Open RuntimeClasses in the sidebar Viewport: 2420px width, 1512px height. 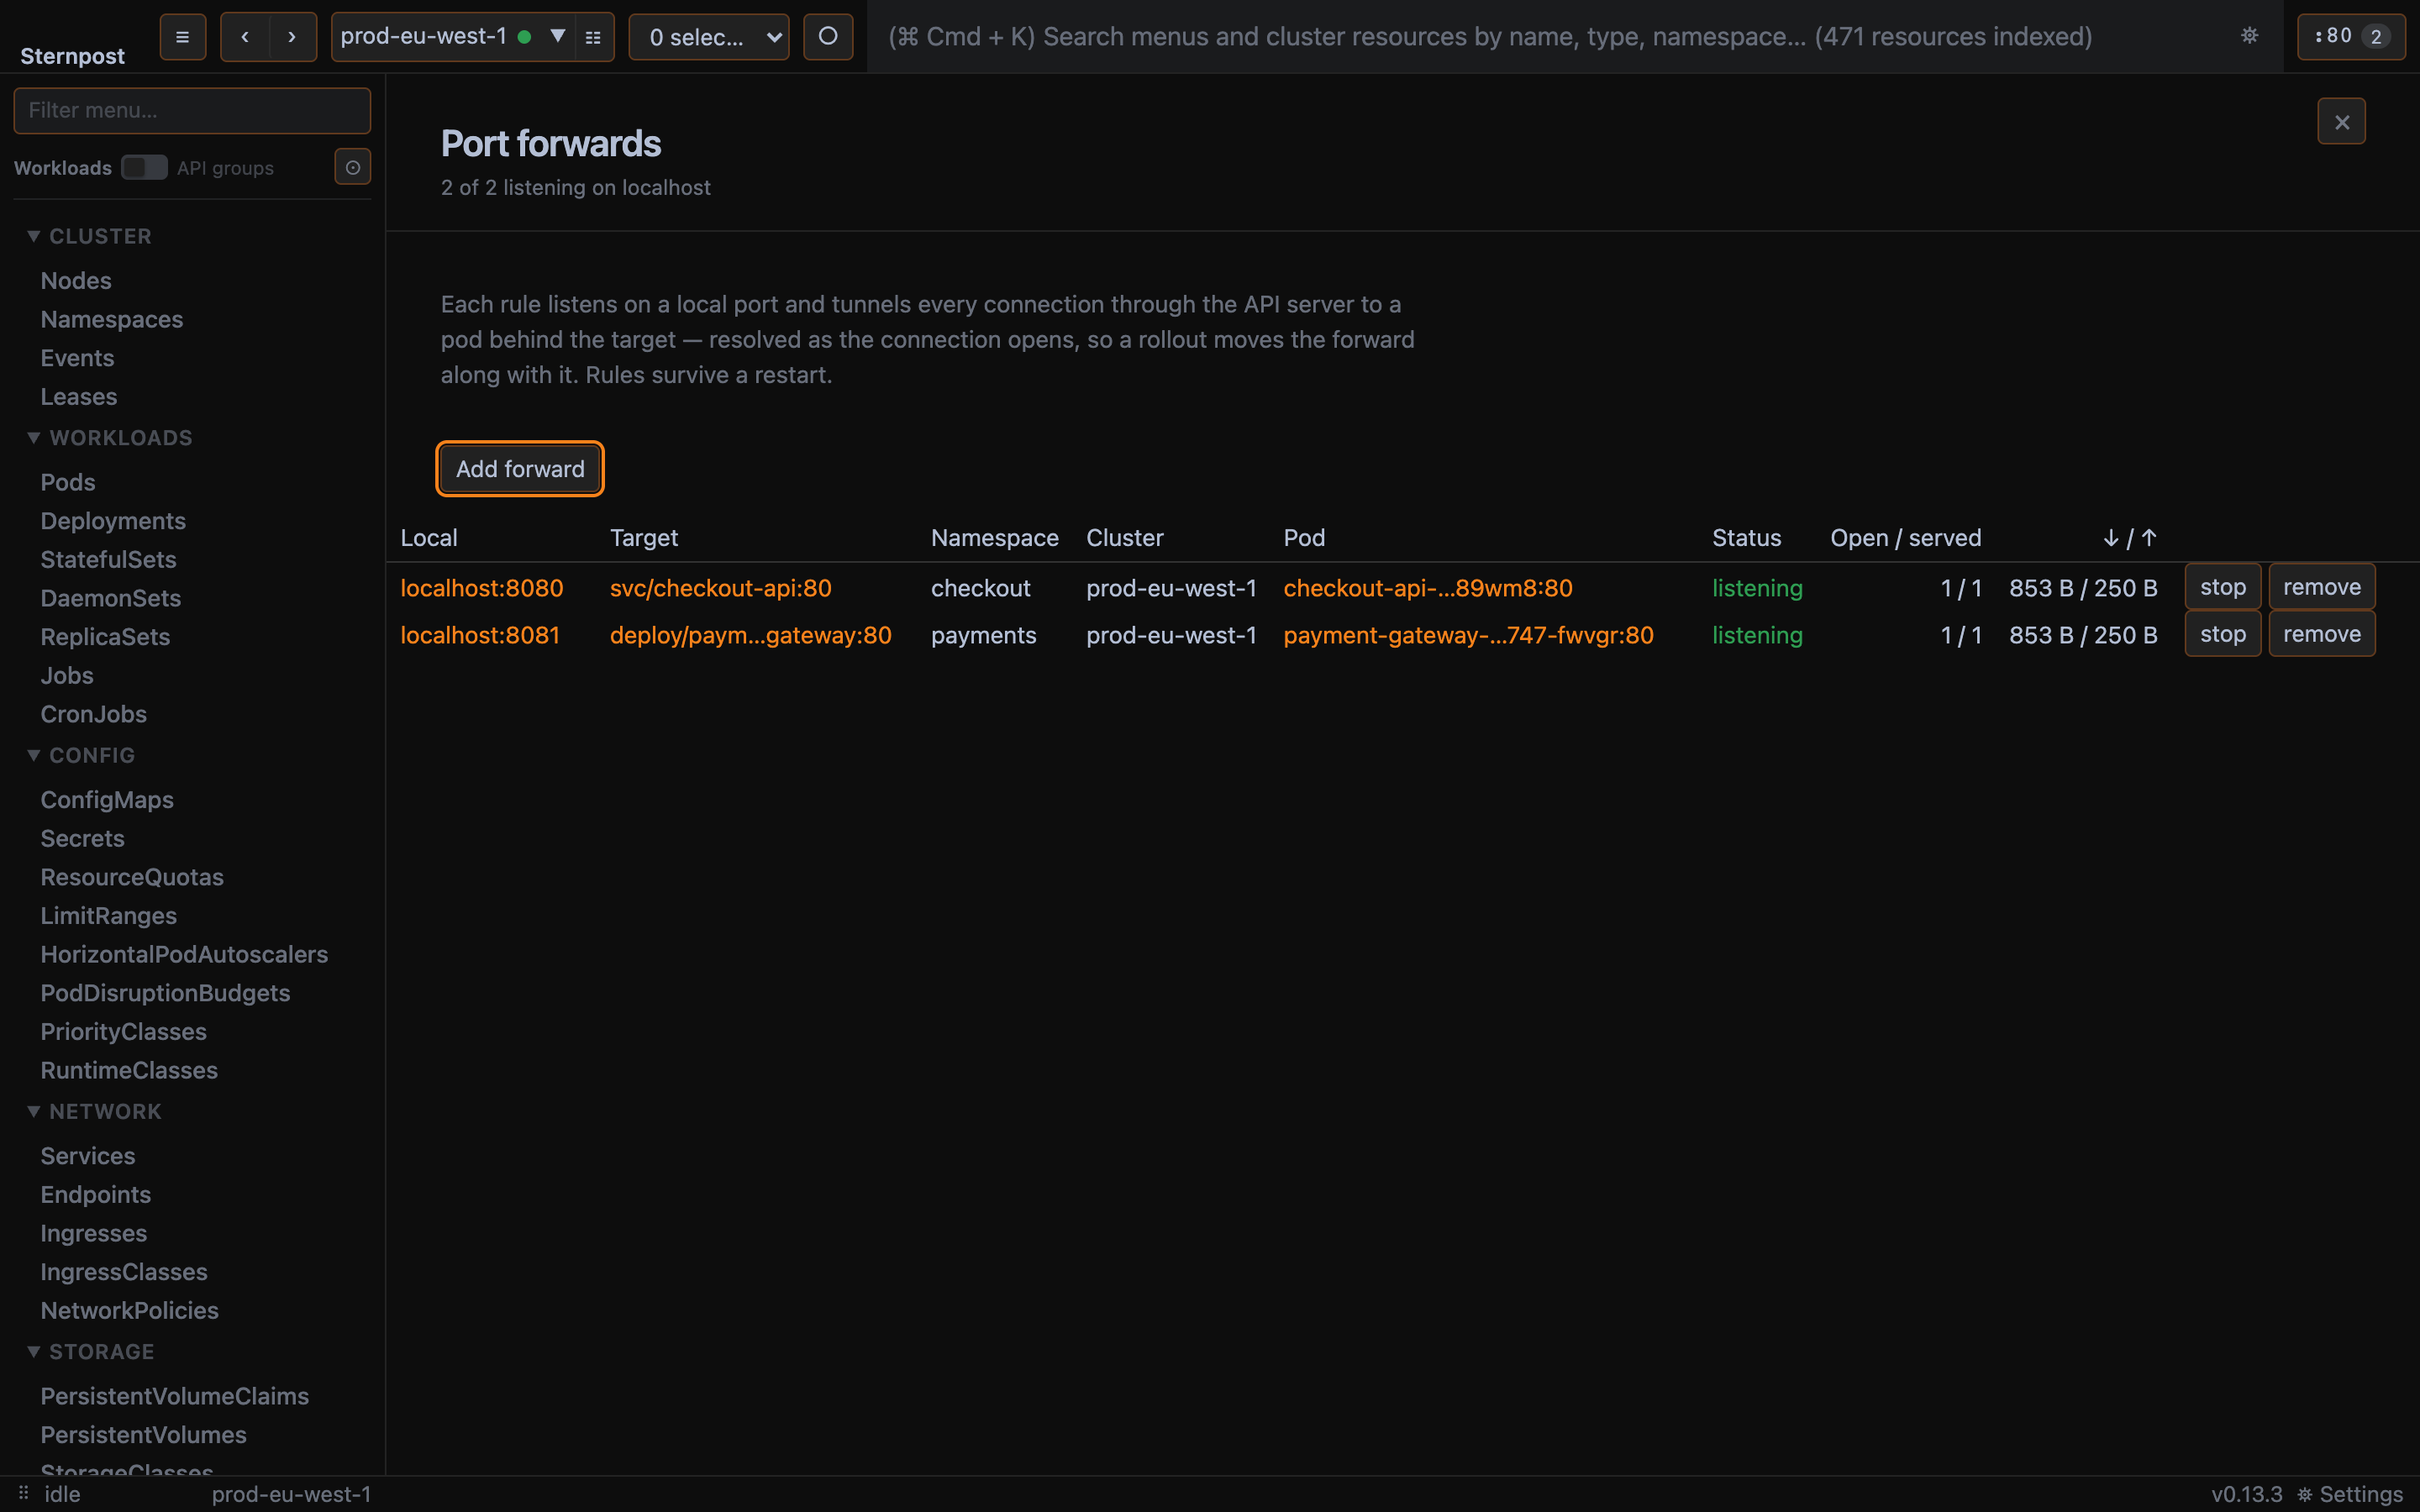tap(129, 1070)
